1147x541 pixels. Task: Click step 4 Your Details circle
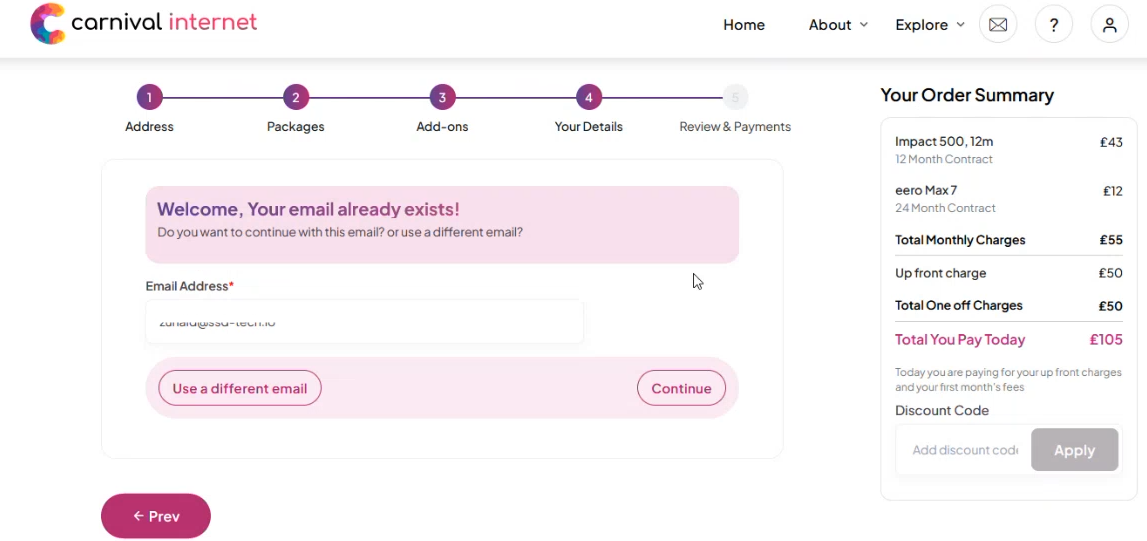588,97
